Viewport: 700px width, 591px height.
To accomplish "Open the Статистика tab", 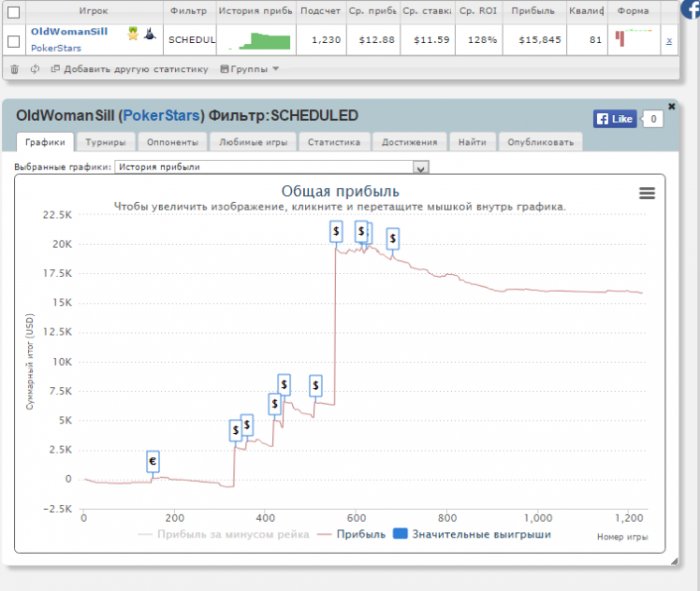I will [334, 142].
